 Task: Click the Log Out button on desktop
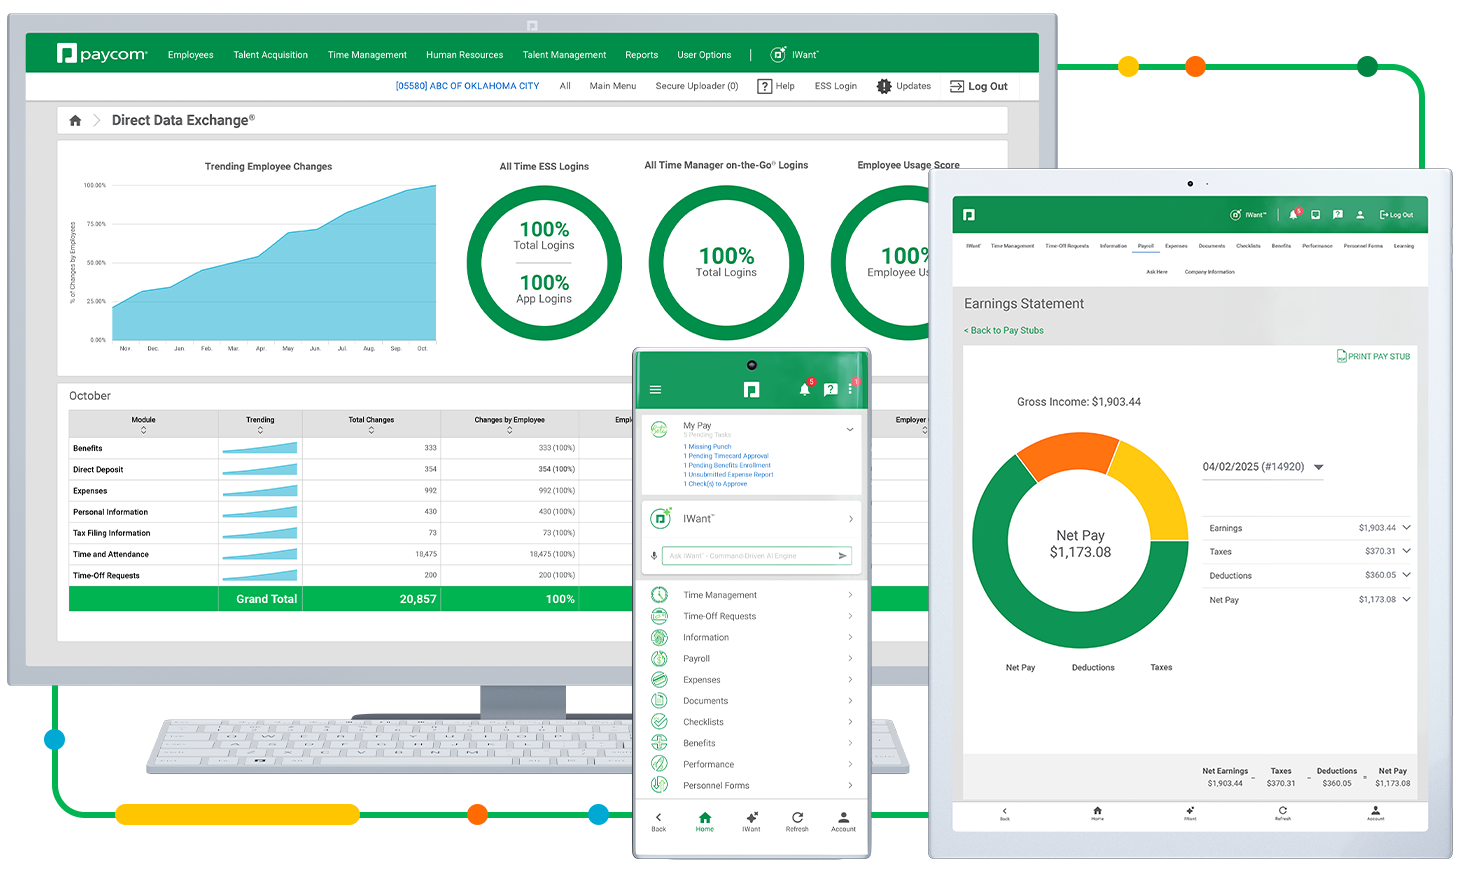coord(978,87)
